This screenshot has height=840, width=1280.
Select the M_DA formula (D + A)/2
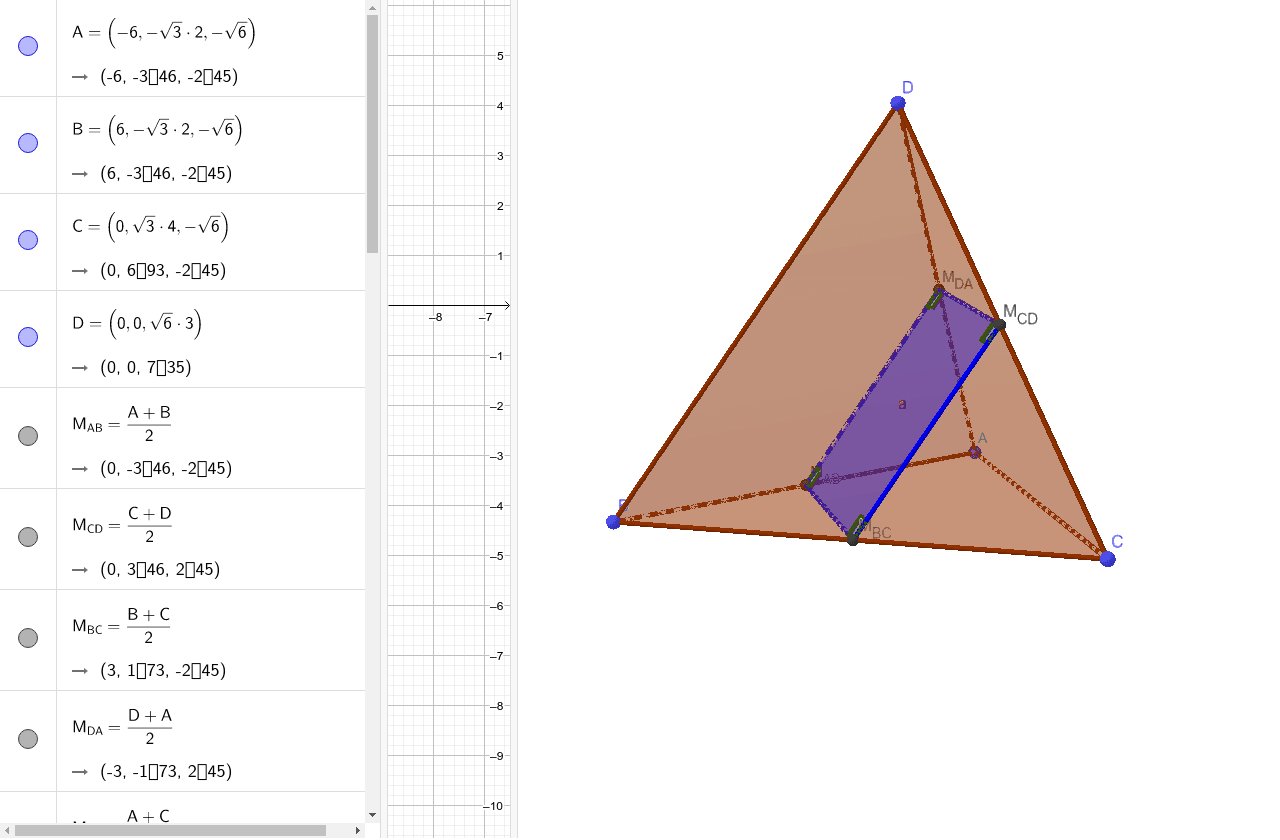[x=122, y=727]
